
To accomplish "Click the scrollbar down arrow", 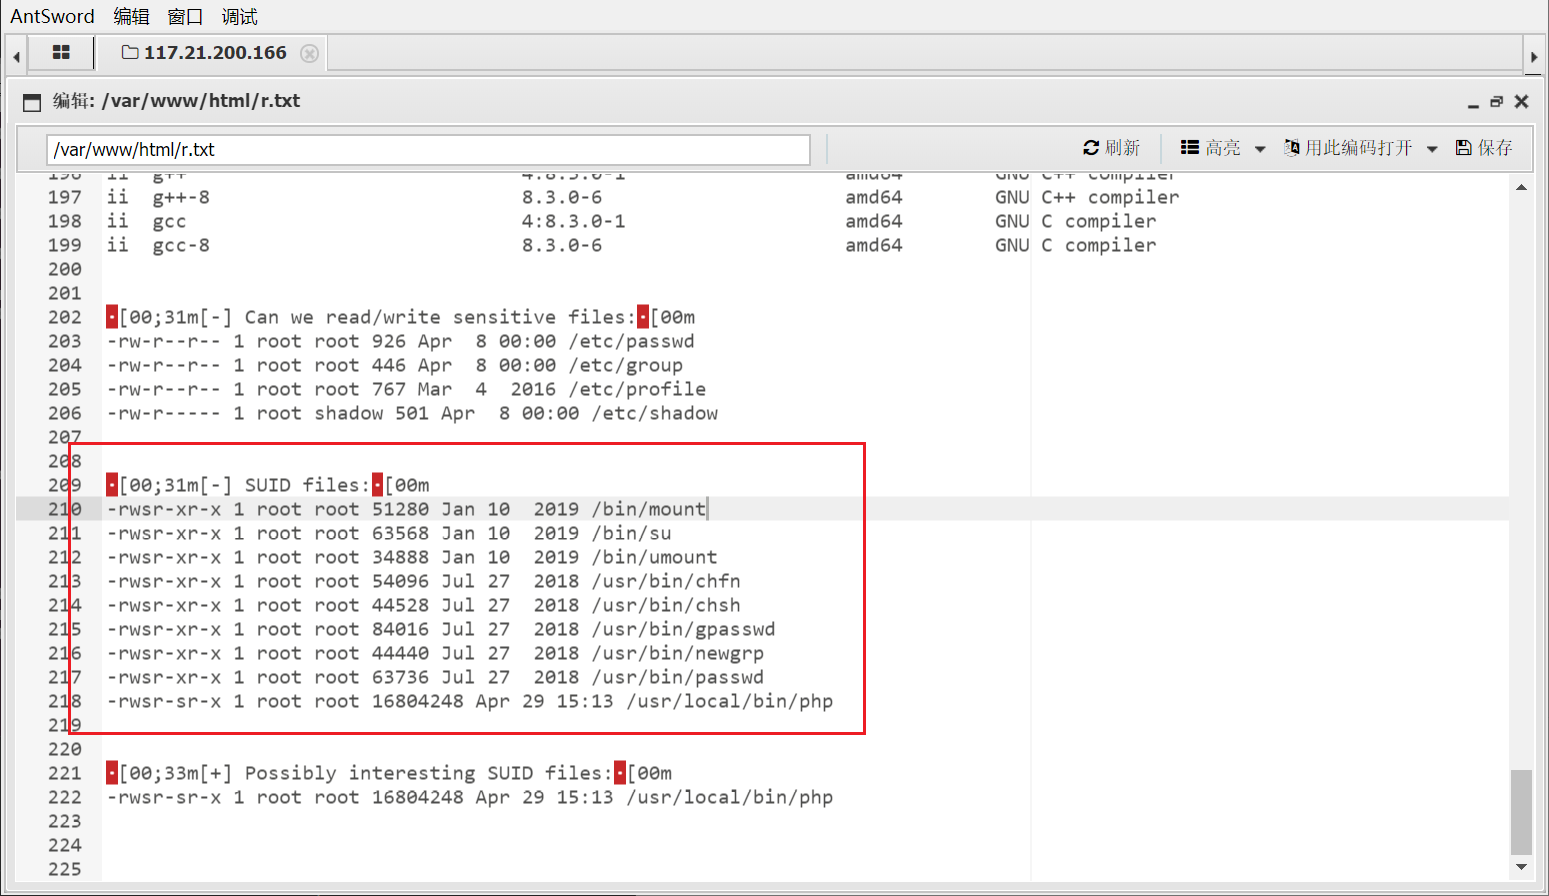I will tap(1521, 867).
